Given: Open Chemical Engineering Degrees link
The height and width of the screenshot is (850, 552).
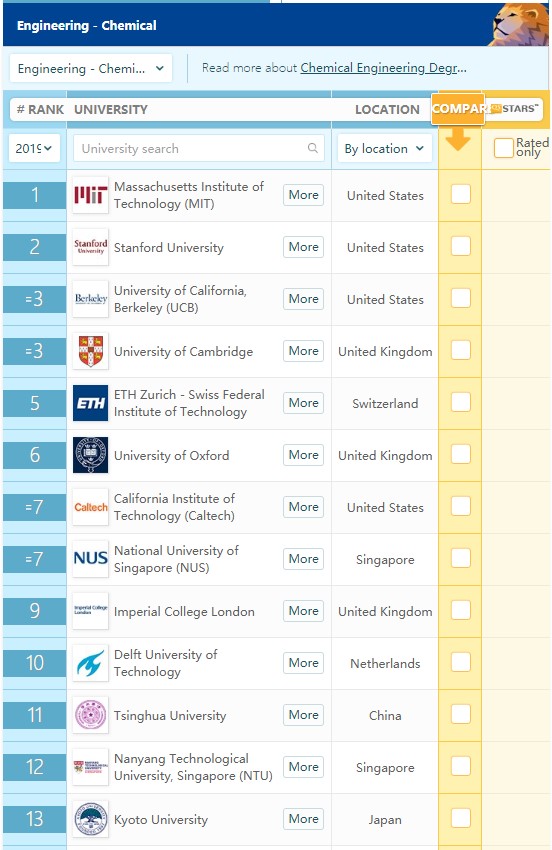Looking at the screenshot, I should point(383,68).
